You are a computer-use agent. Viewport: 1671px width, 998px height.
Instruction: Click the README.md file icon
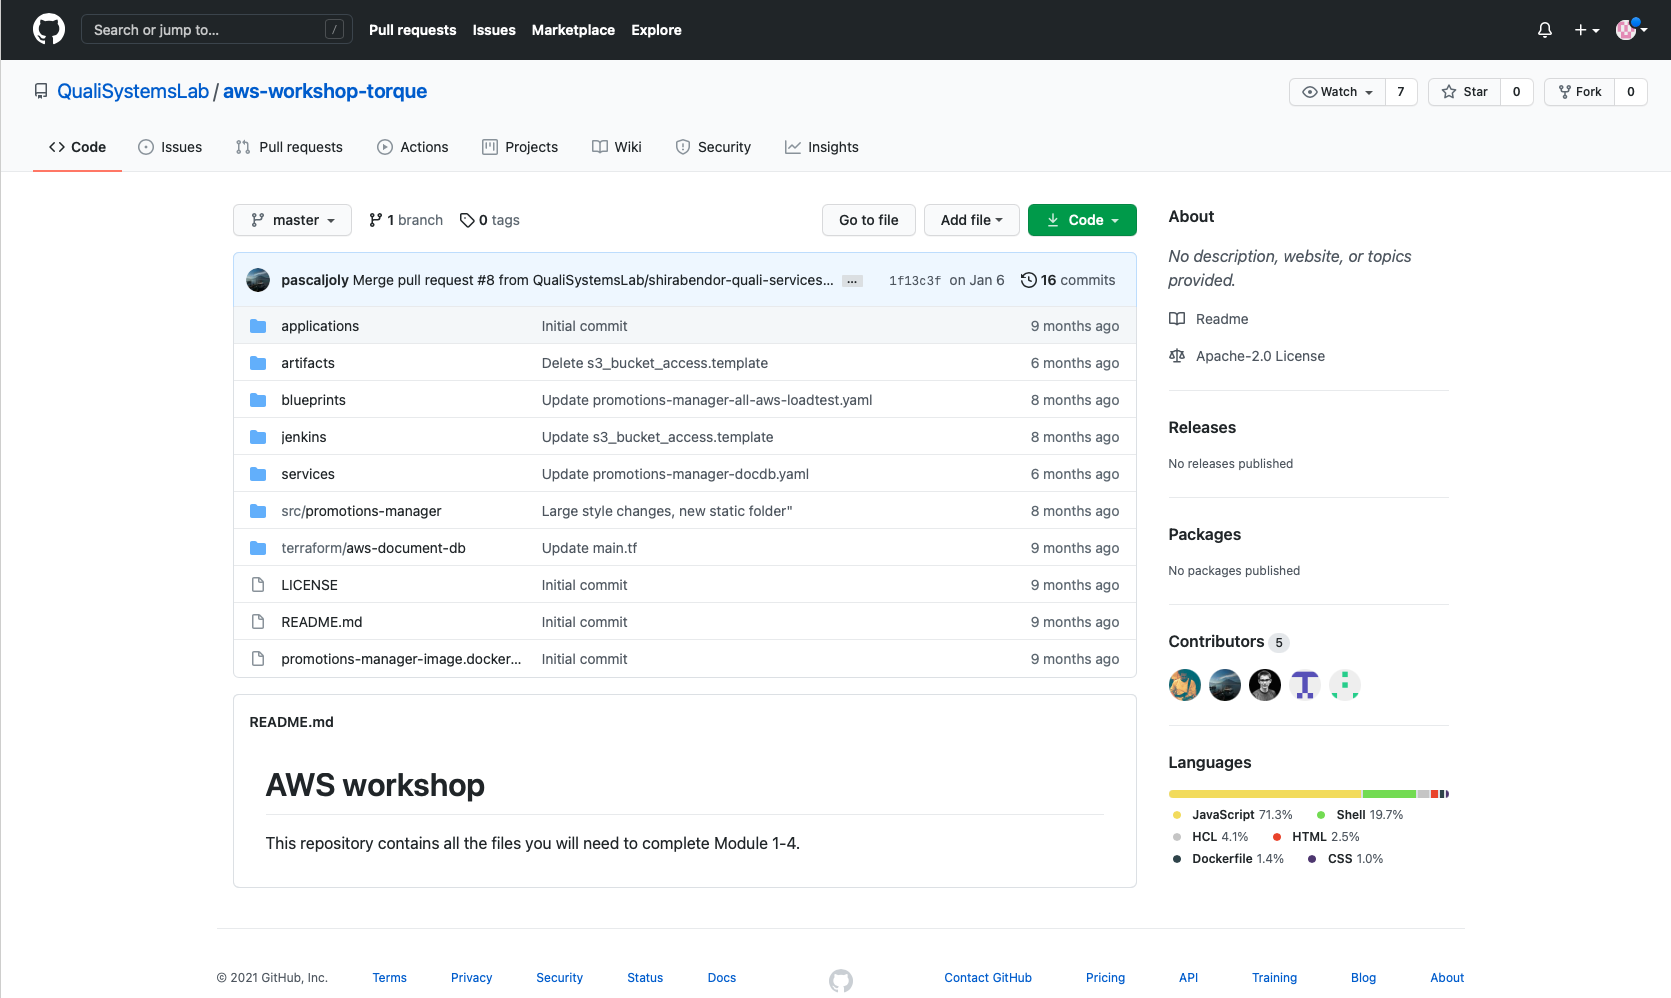click(x=258, y=622)
